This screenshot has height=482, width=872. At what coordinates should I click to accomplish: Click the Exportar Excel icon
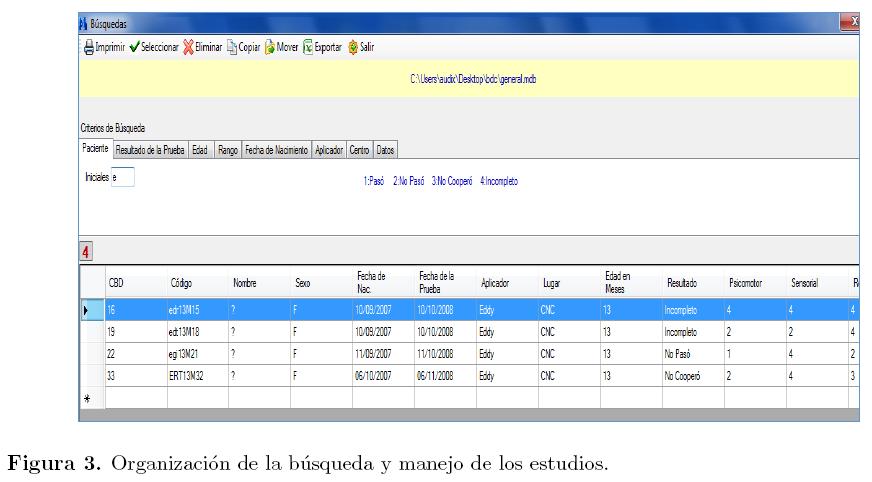308,47
